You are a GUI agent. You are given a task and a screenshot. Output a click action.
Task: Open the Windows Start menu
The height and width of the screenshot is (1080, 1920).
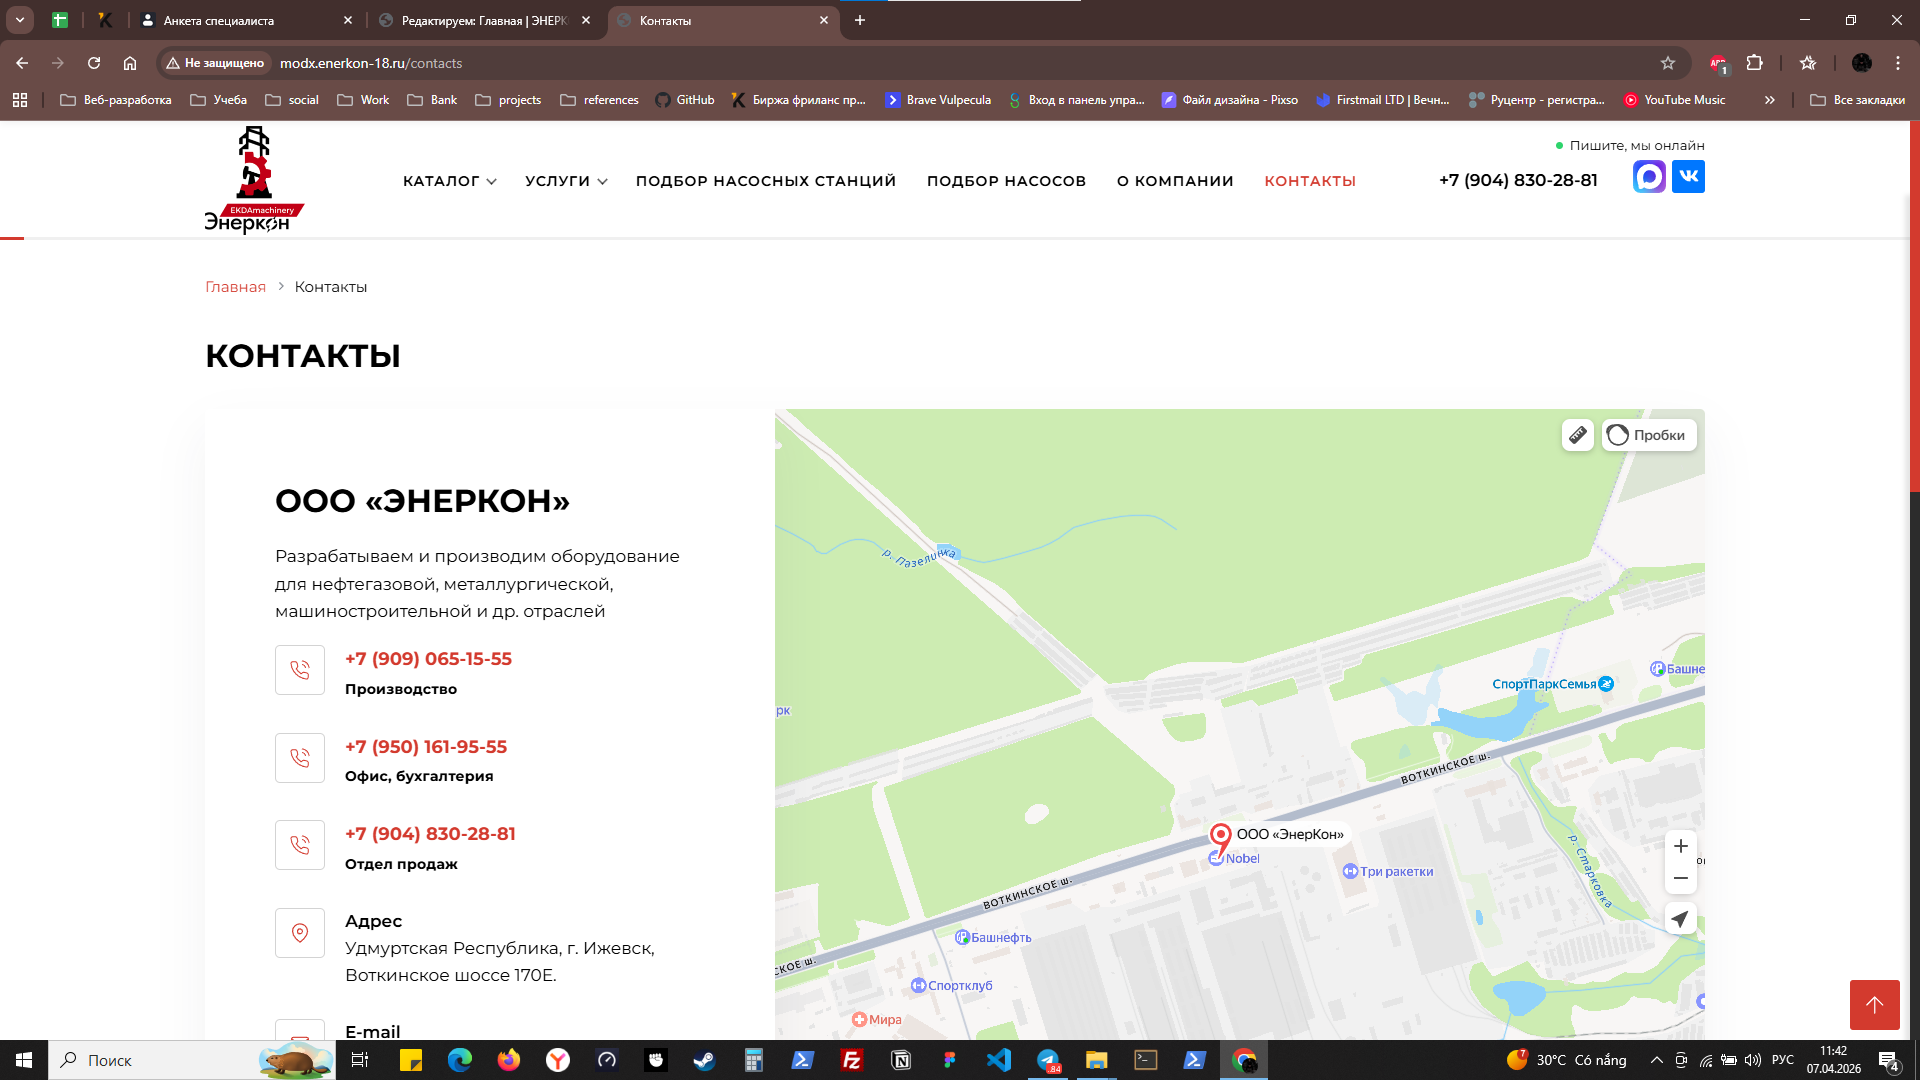point(24,1060)
